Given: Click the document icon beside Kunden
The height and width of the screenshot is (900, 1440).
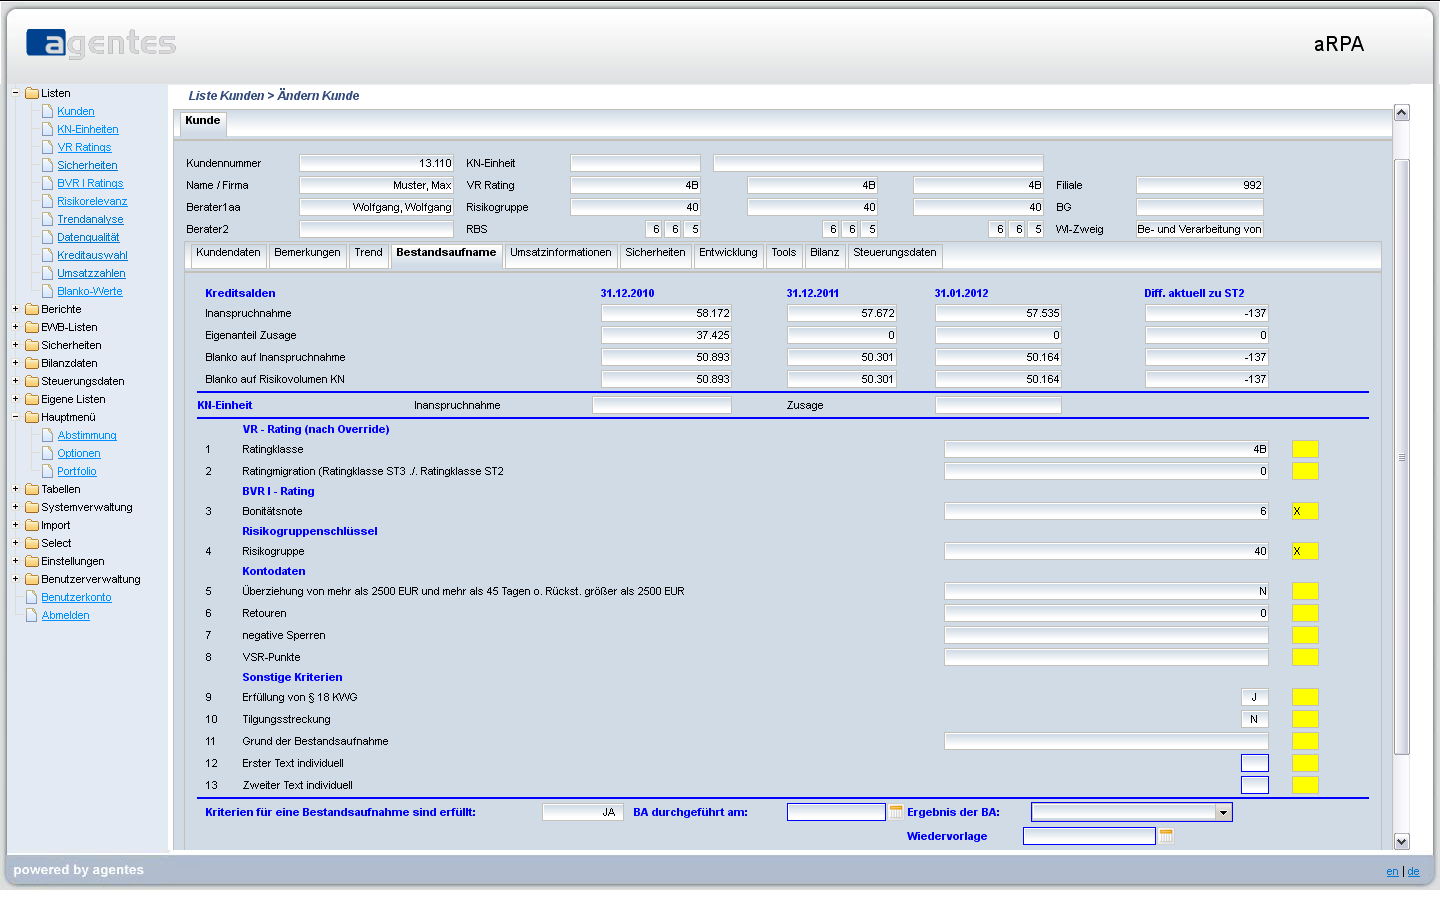Looking at the screenshot, I should tap(47, 111).
